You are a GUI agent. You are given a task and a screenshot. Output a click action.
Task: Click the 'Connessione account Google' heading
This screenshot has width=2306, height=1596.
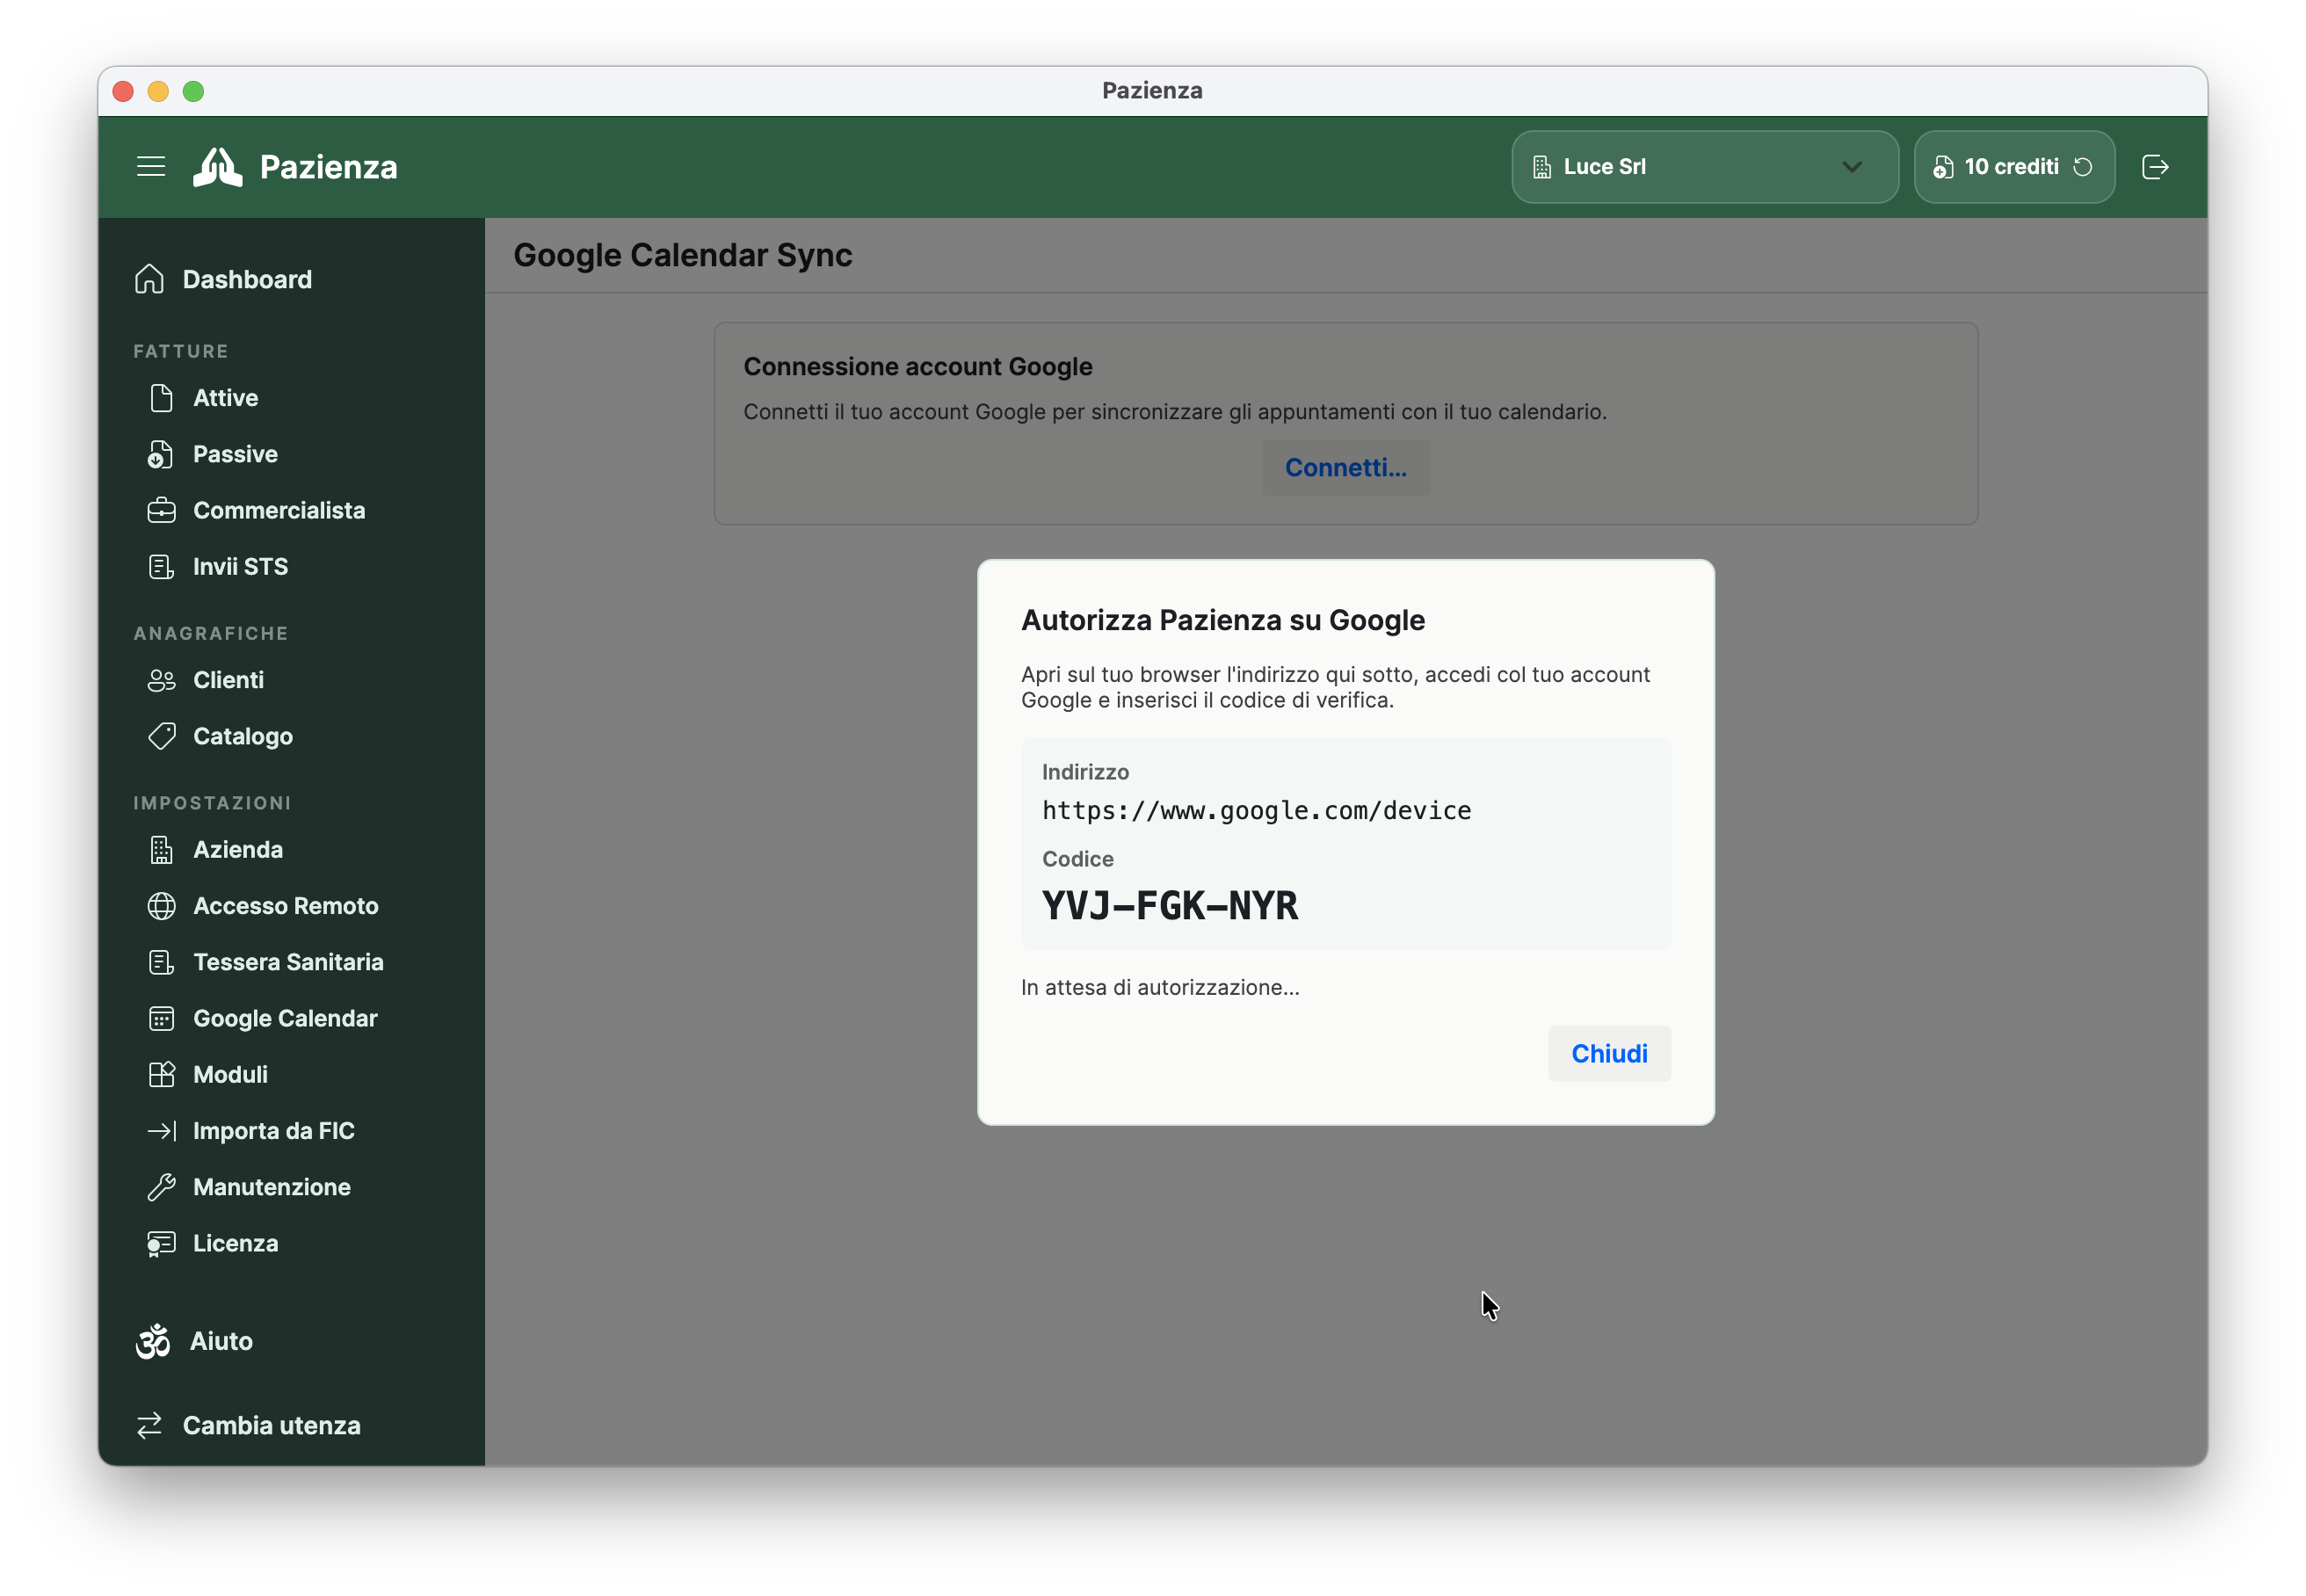918,366
